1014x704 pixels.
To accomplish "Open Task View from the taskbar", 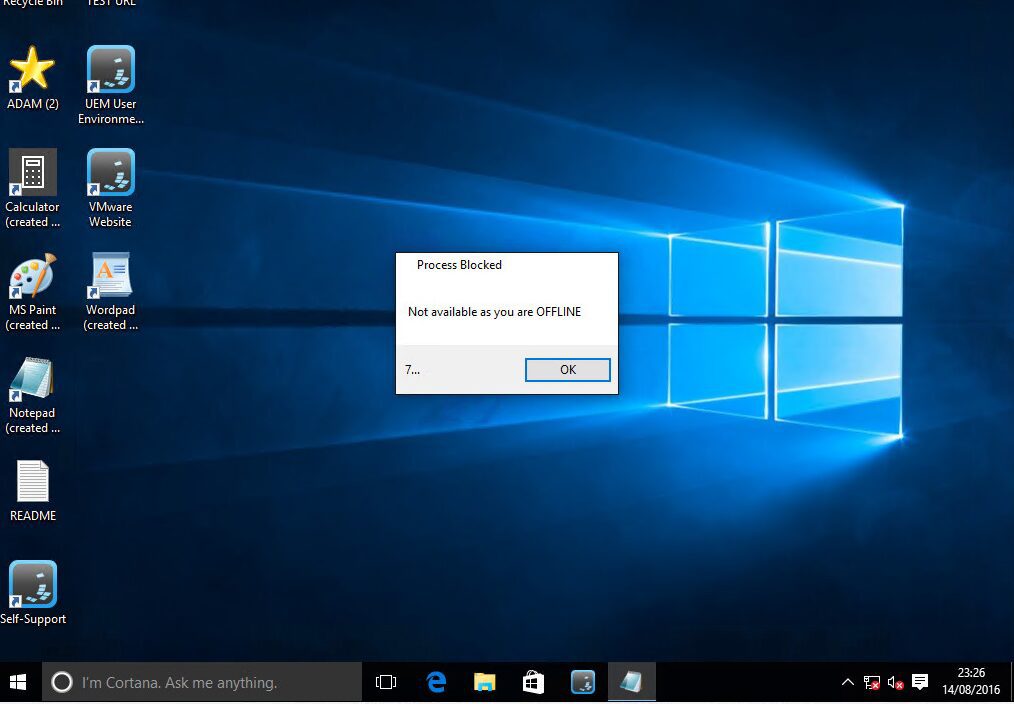I will pos(386,682).
